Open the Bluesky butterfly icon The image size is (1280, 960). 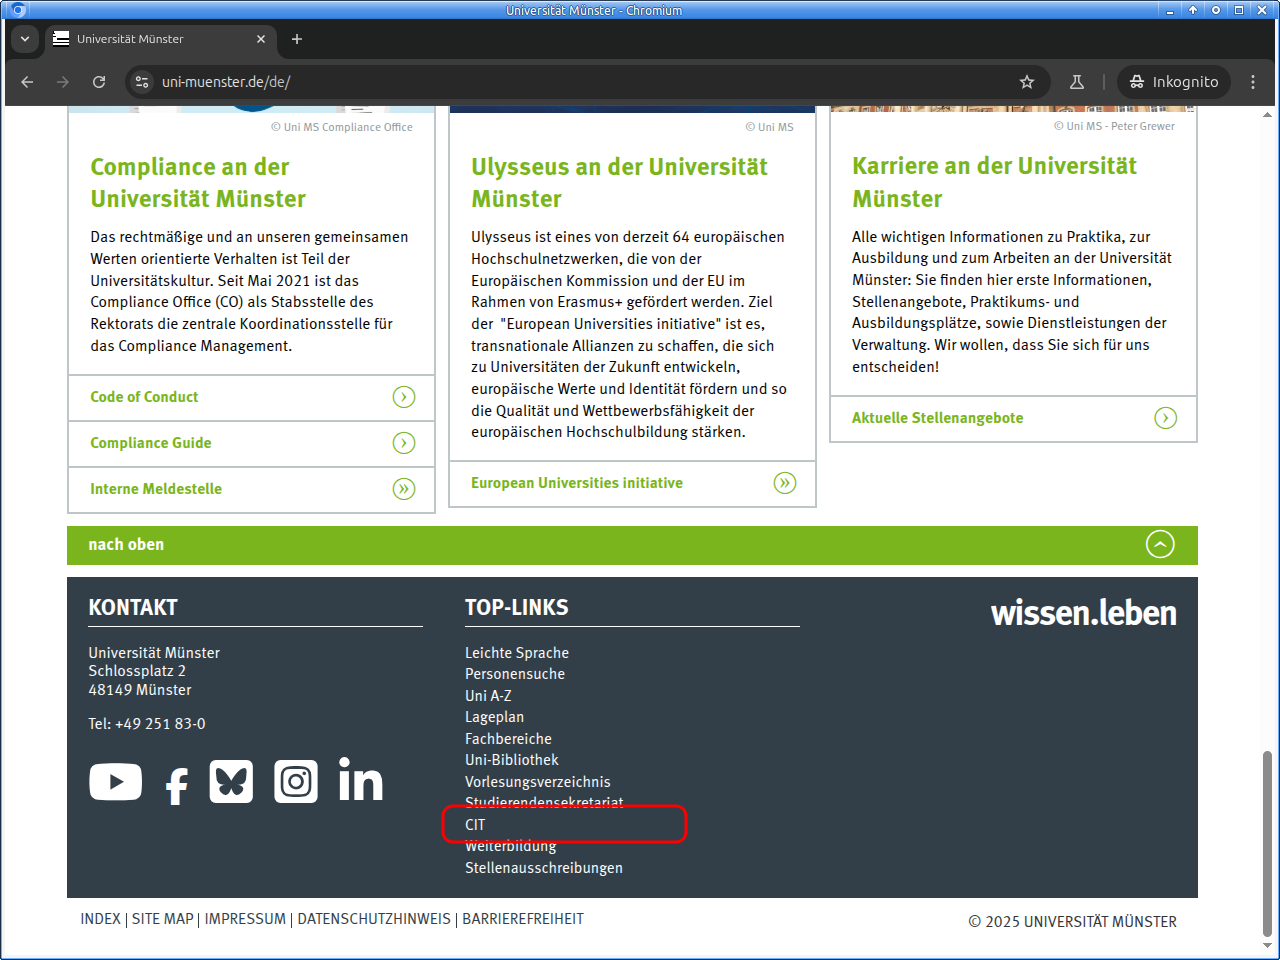click(x=231, y=782)
